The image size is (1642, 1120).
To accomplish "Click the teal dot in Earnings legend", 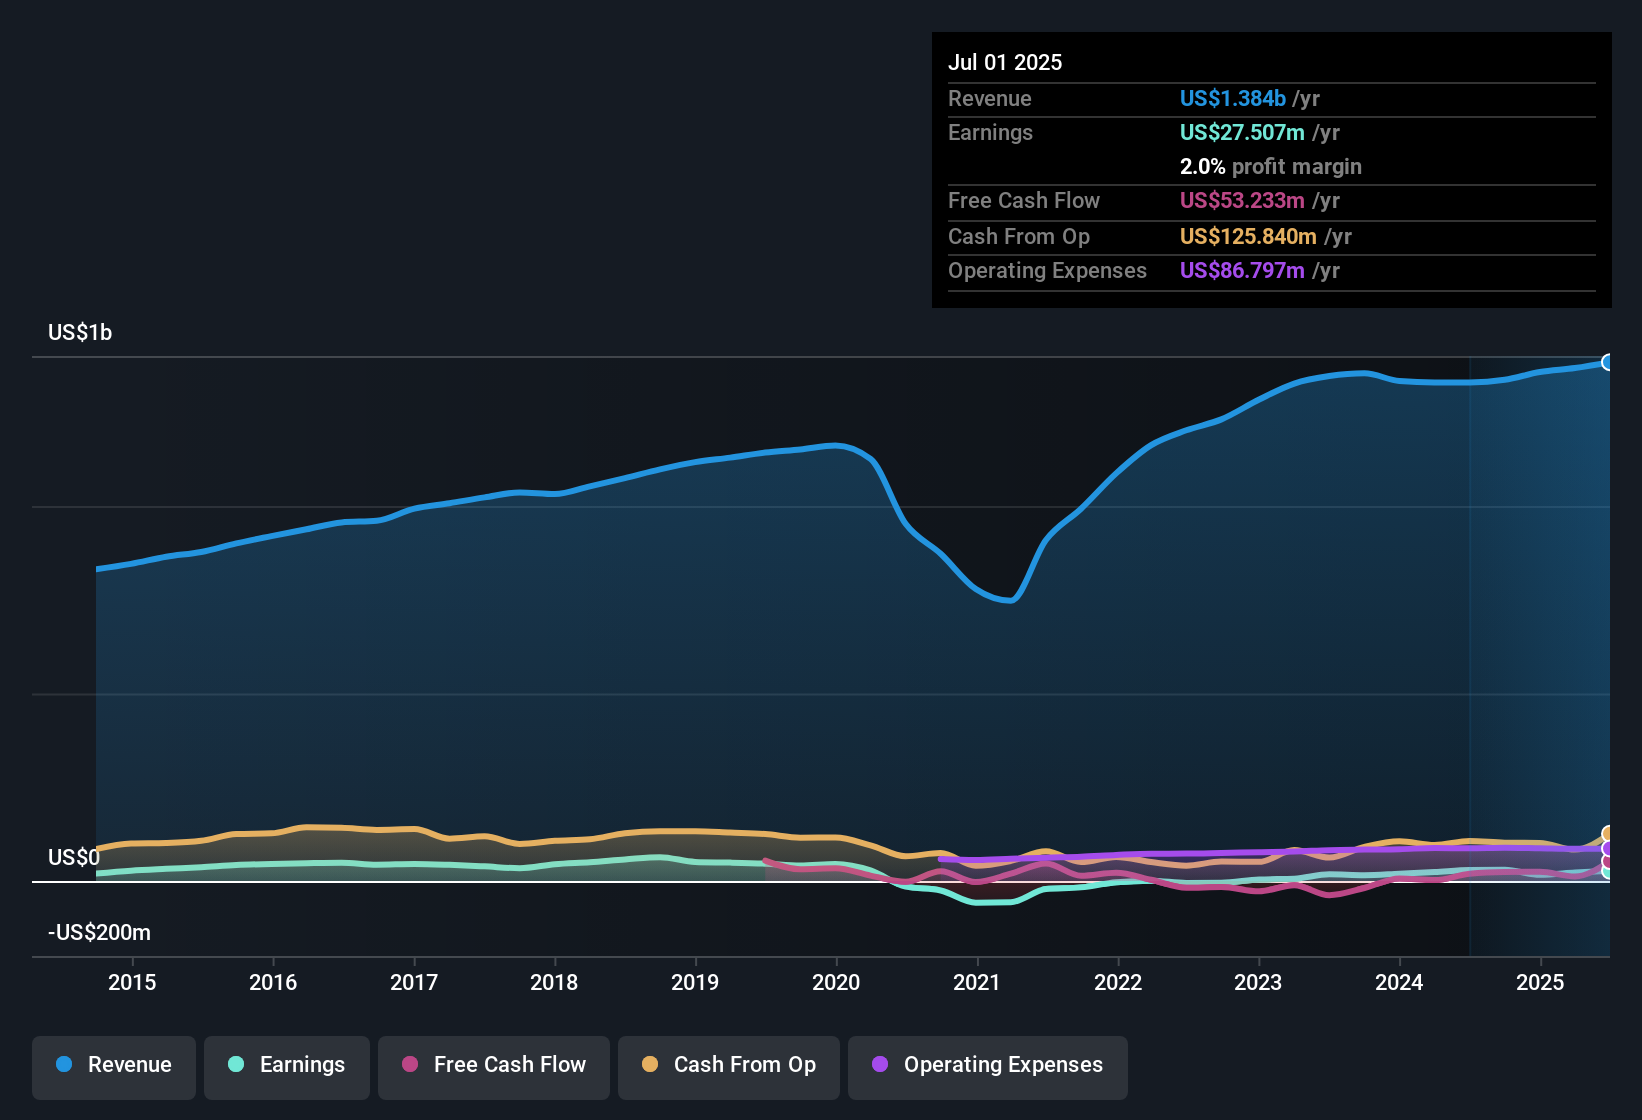I will pyautogui.click(x=236, y=1064).
